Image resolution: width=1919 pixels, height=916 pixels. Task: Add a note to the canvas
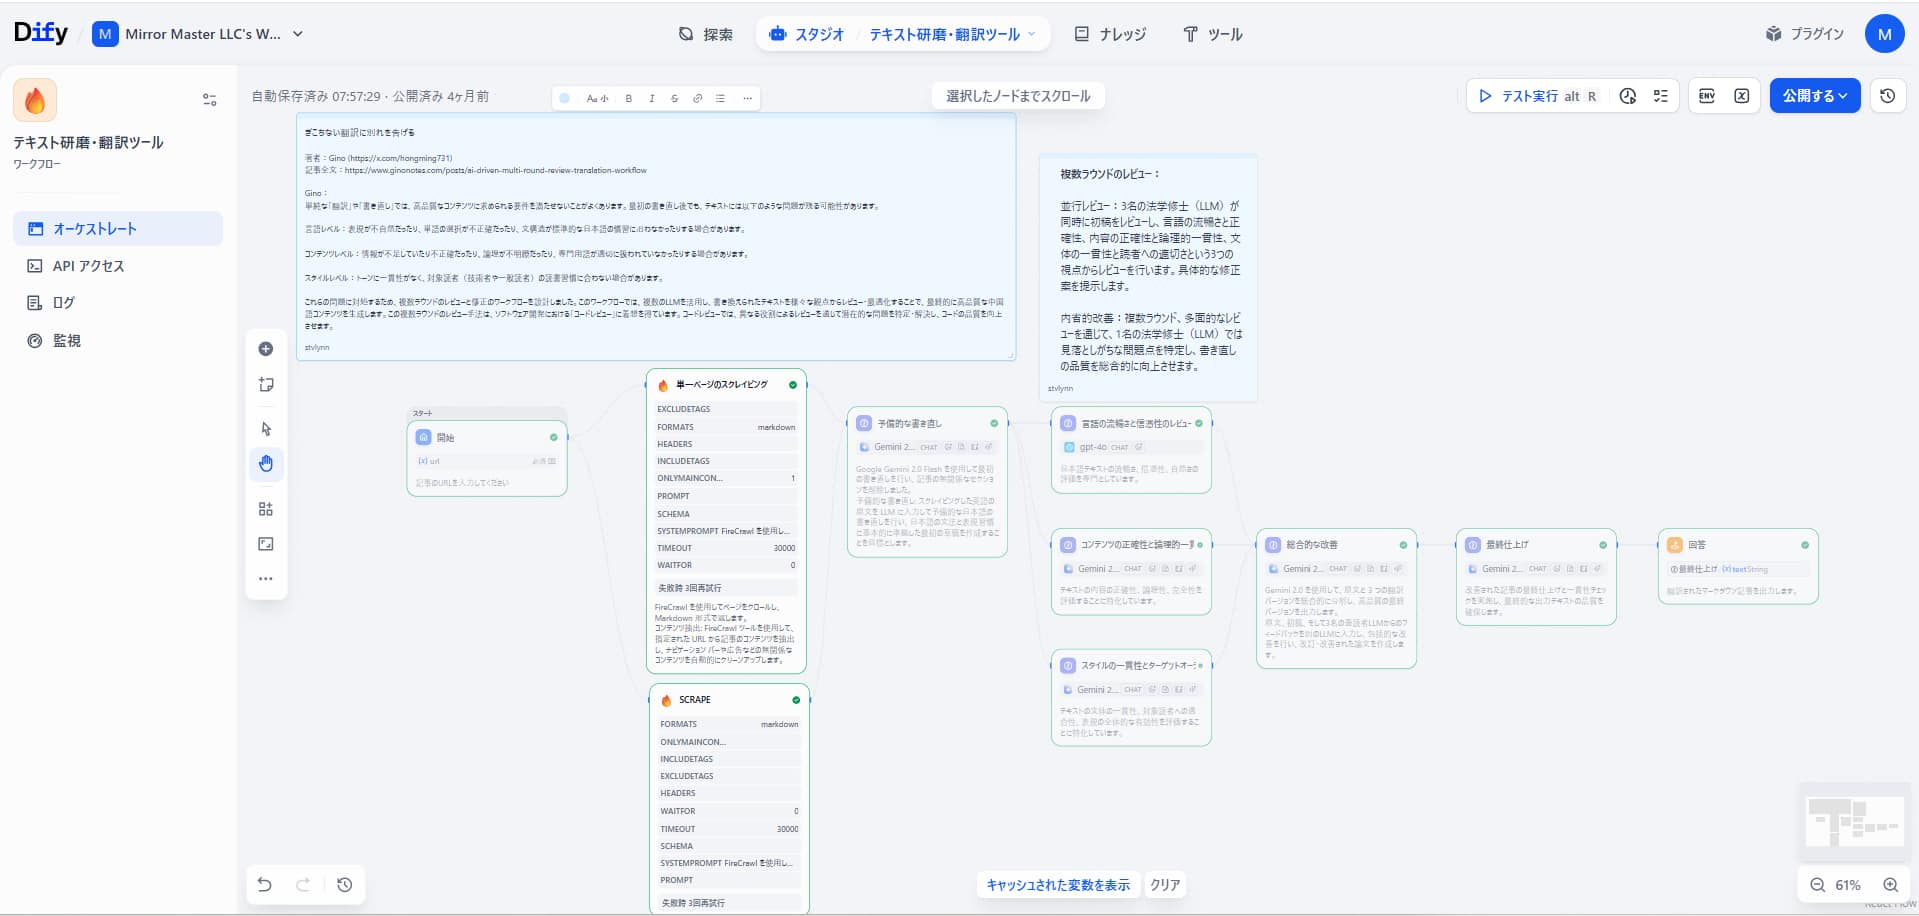point(266,385)
